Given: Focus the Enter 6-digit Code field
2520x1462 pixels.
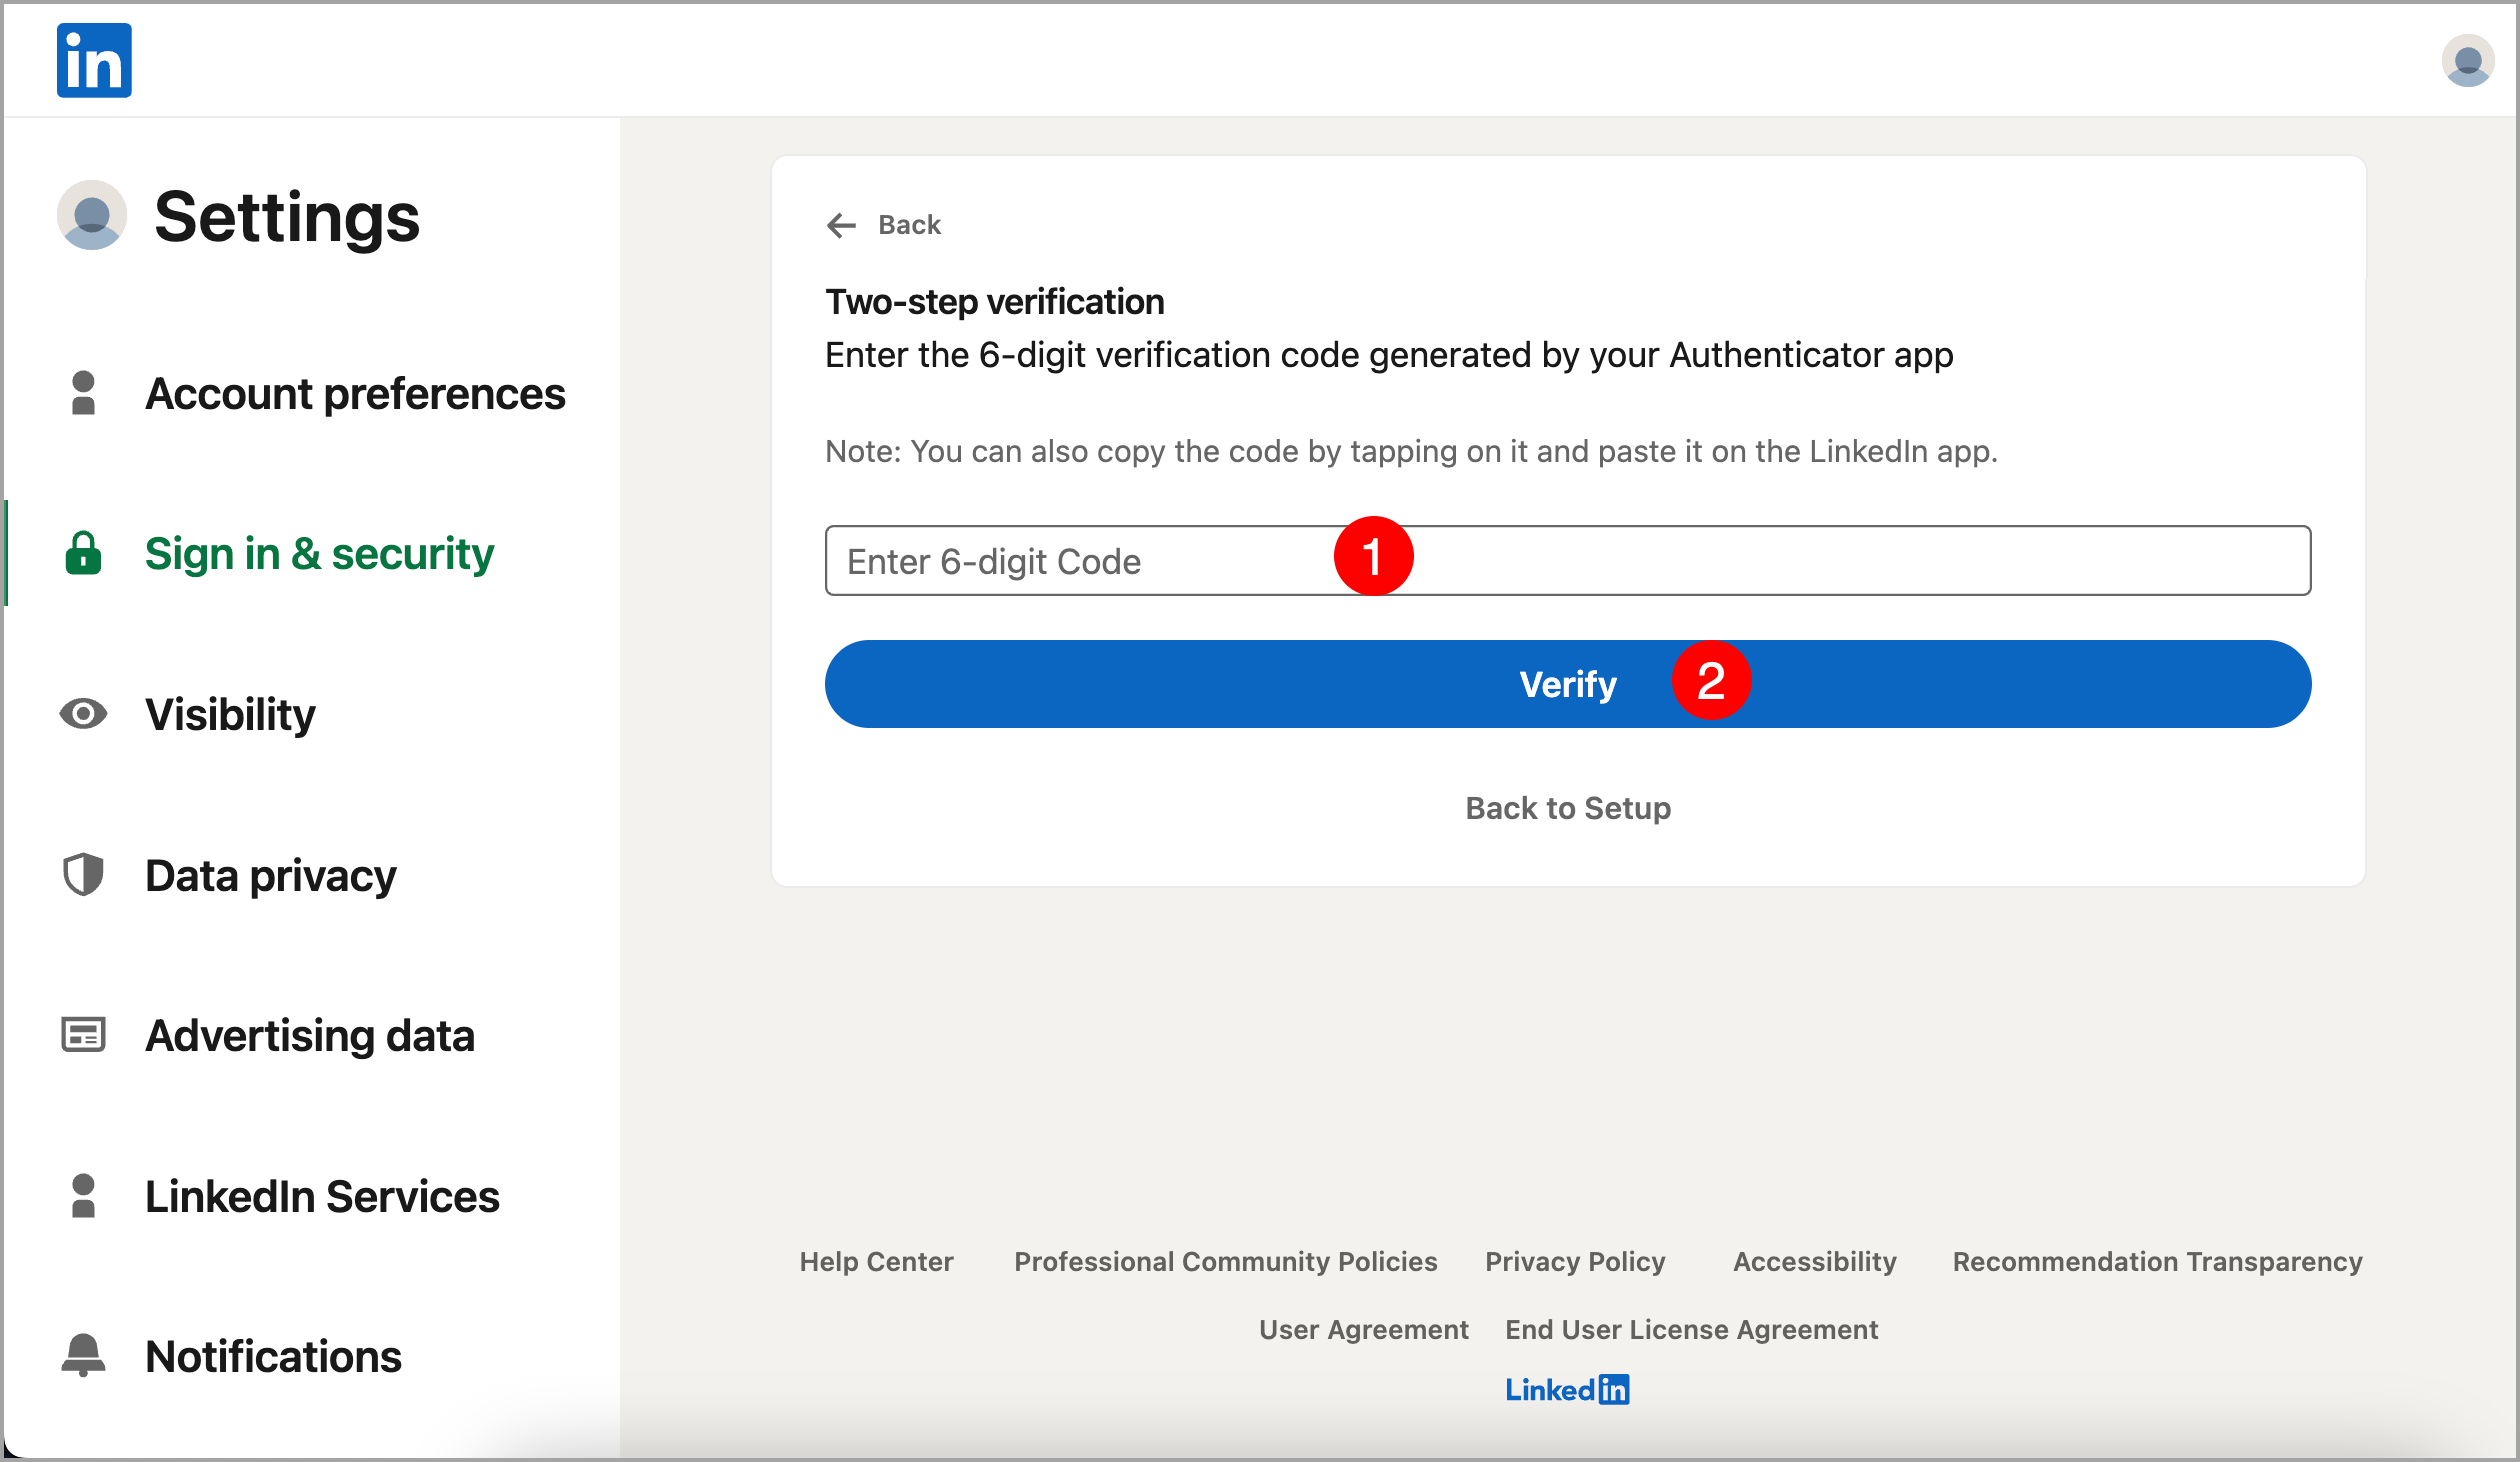Looking at the screenshot, I should click(x=1568, y=561).
